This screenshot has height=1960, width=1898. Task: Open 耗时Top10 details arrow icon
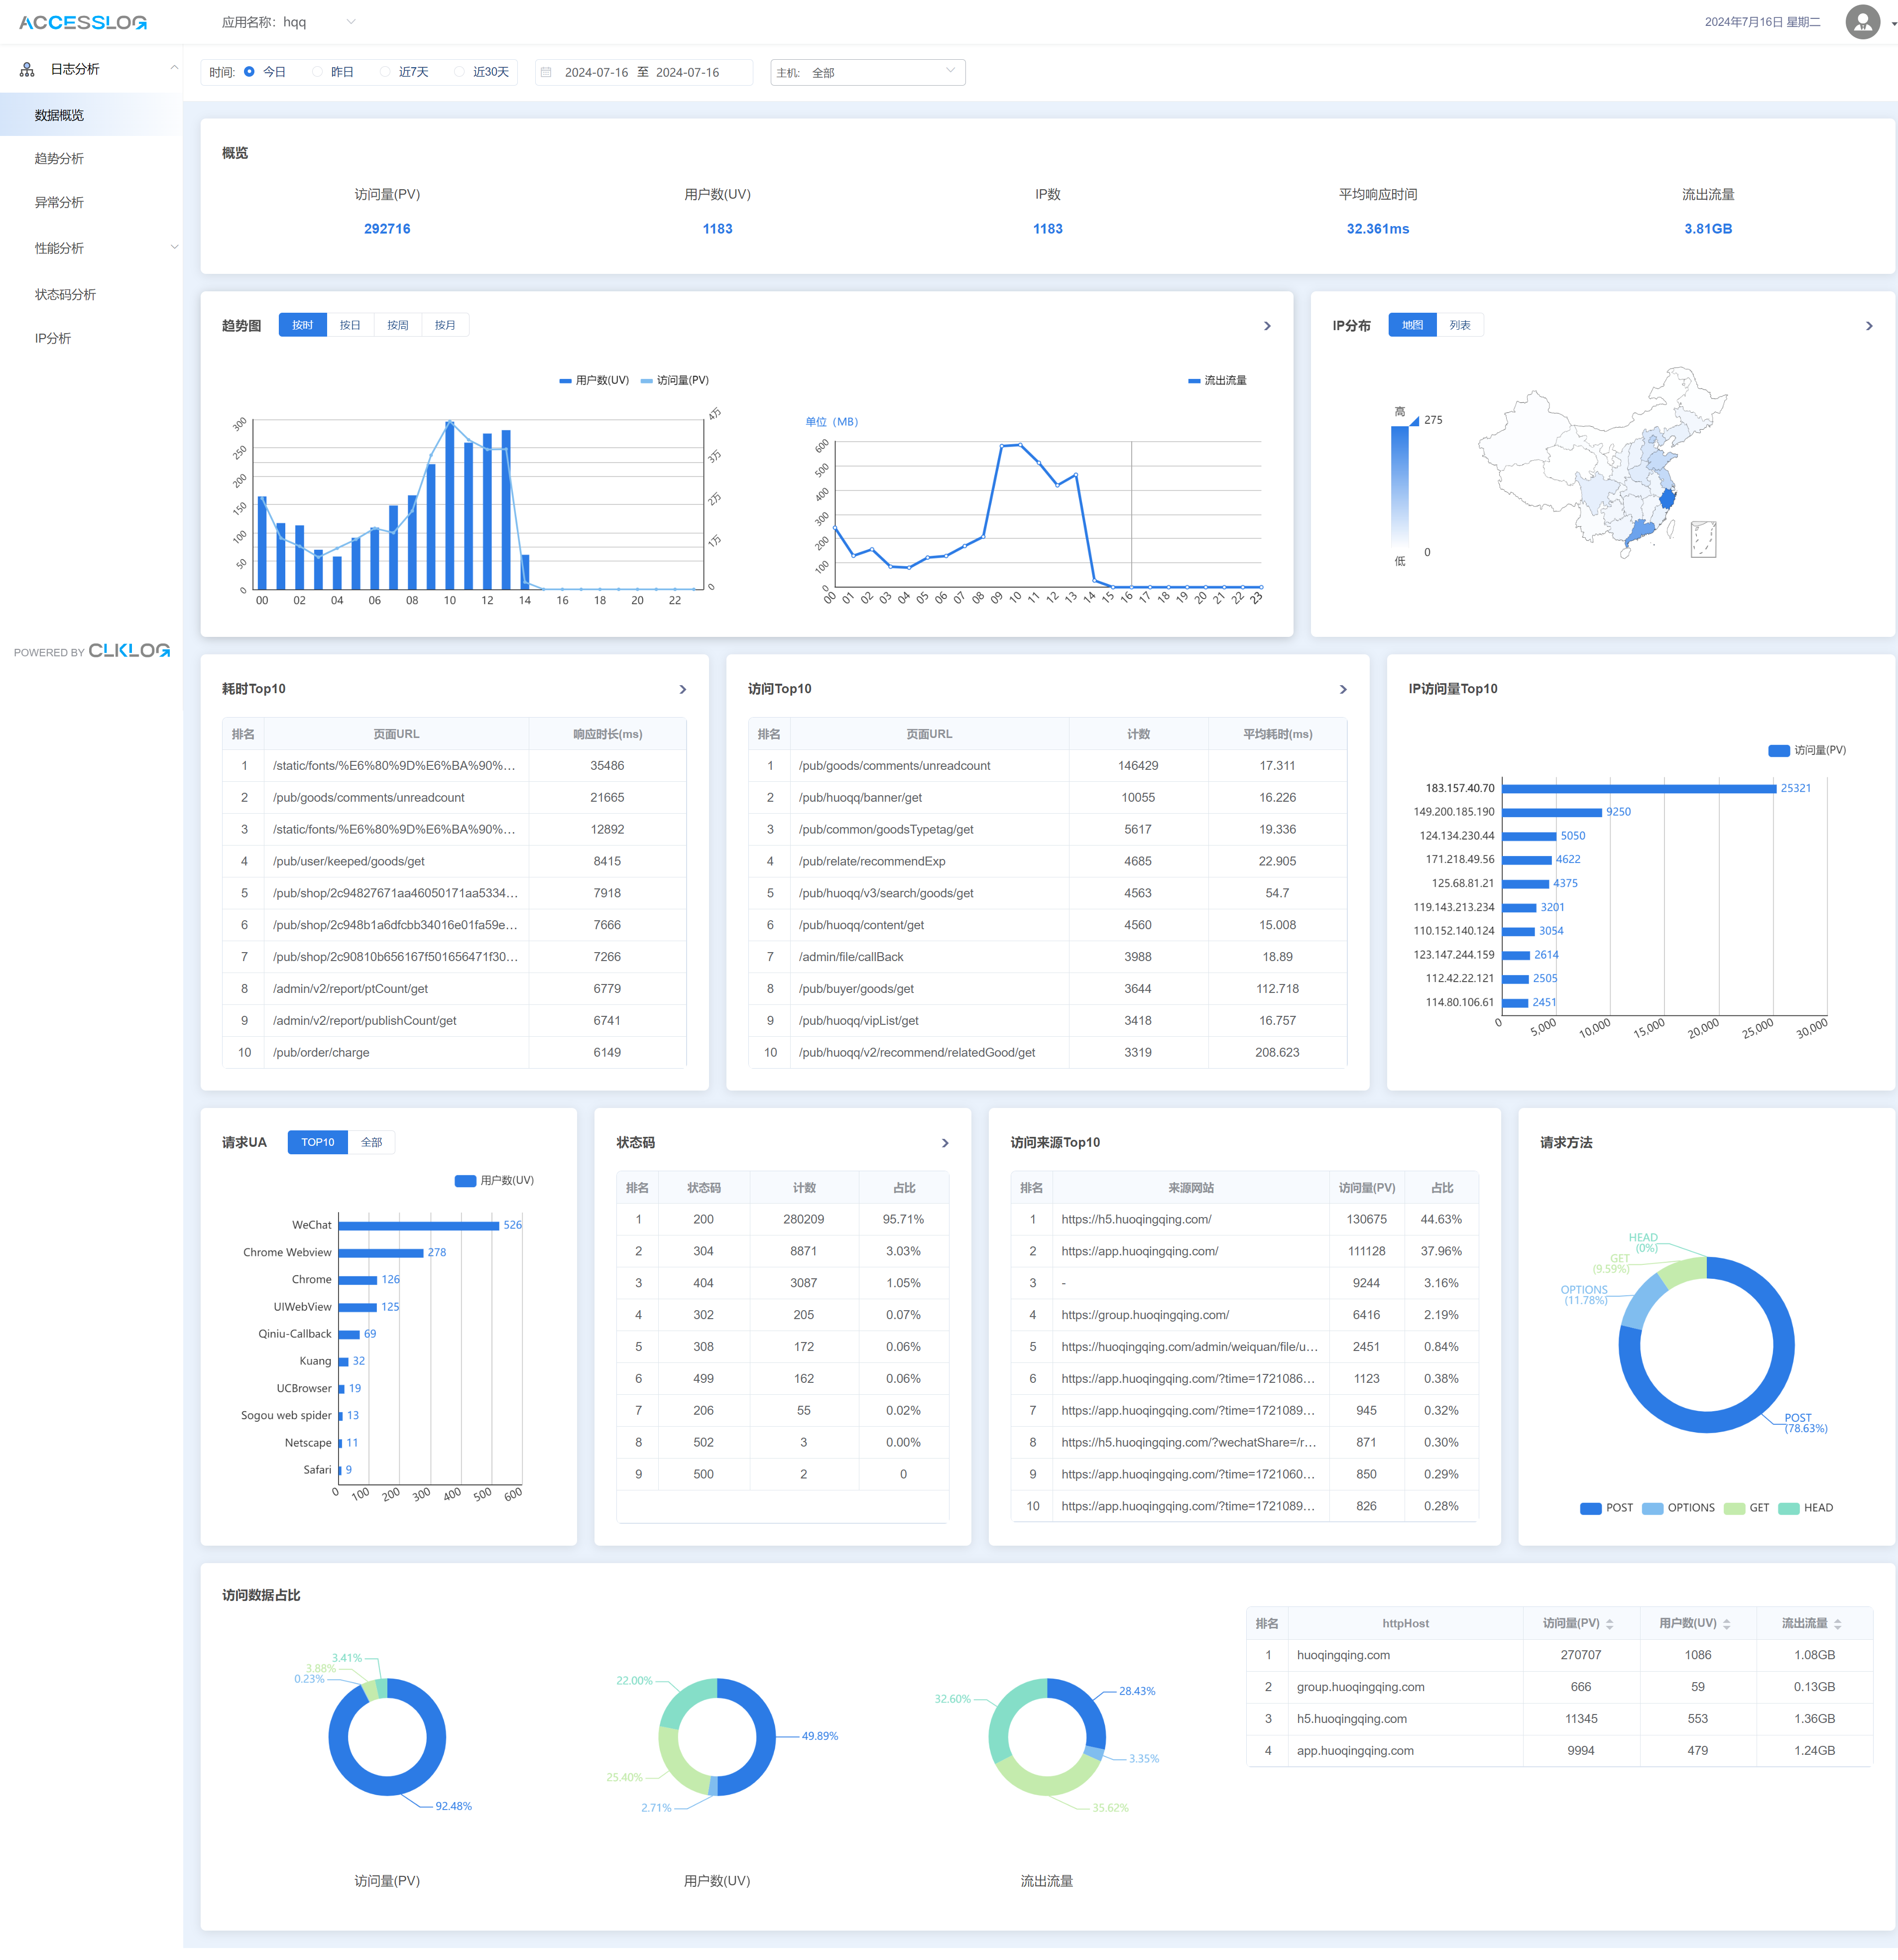(x=683, y=689)
